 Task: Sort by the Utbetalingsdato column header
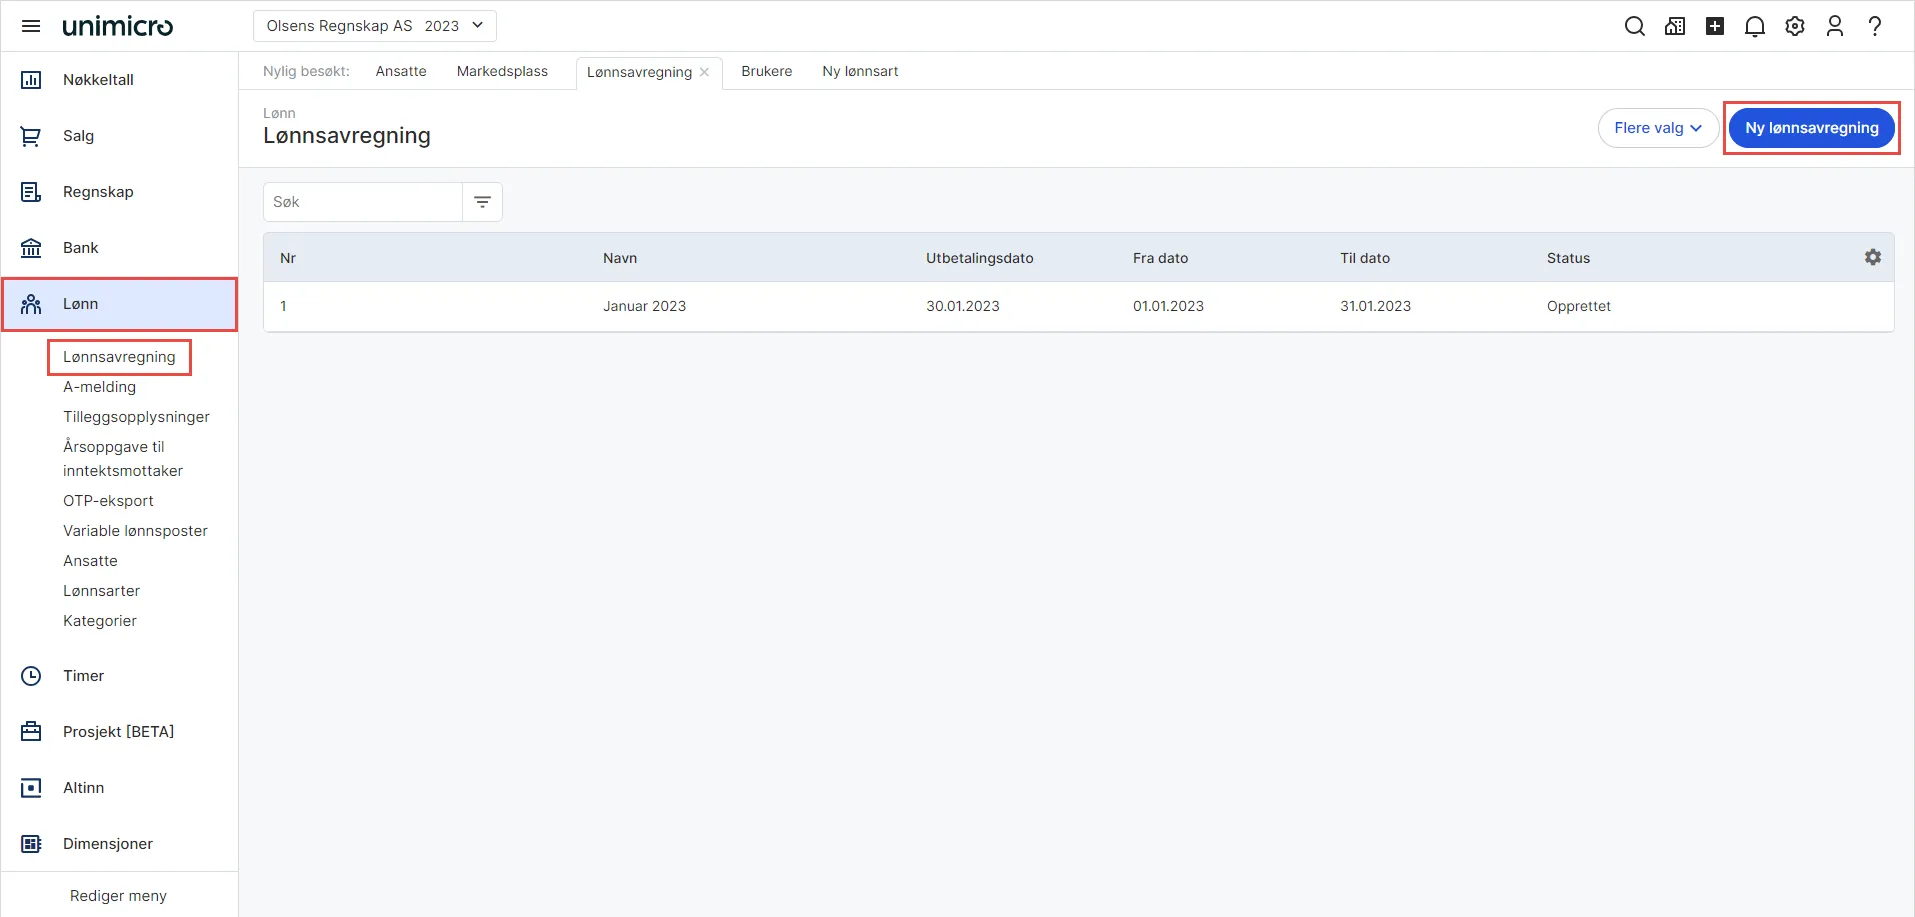pos(980,258)
